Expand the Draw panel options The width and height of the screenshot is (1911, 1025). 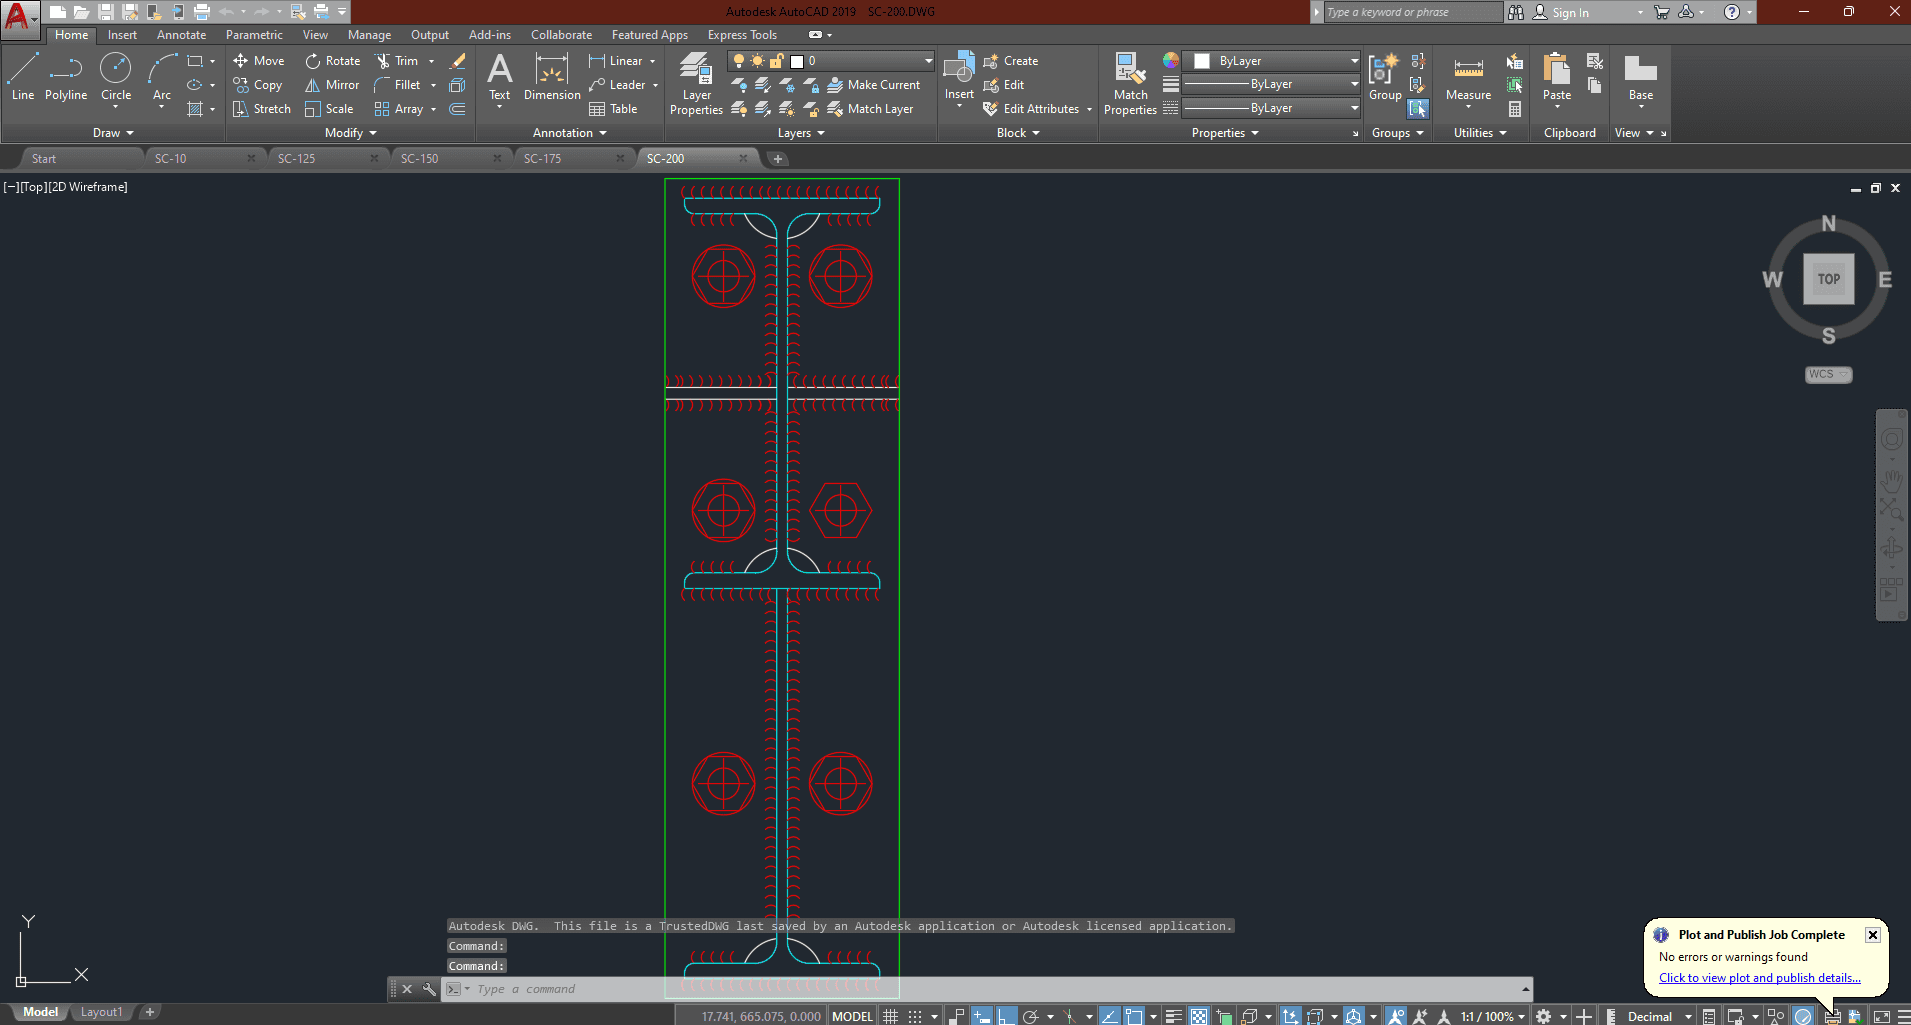click(113, 133)
